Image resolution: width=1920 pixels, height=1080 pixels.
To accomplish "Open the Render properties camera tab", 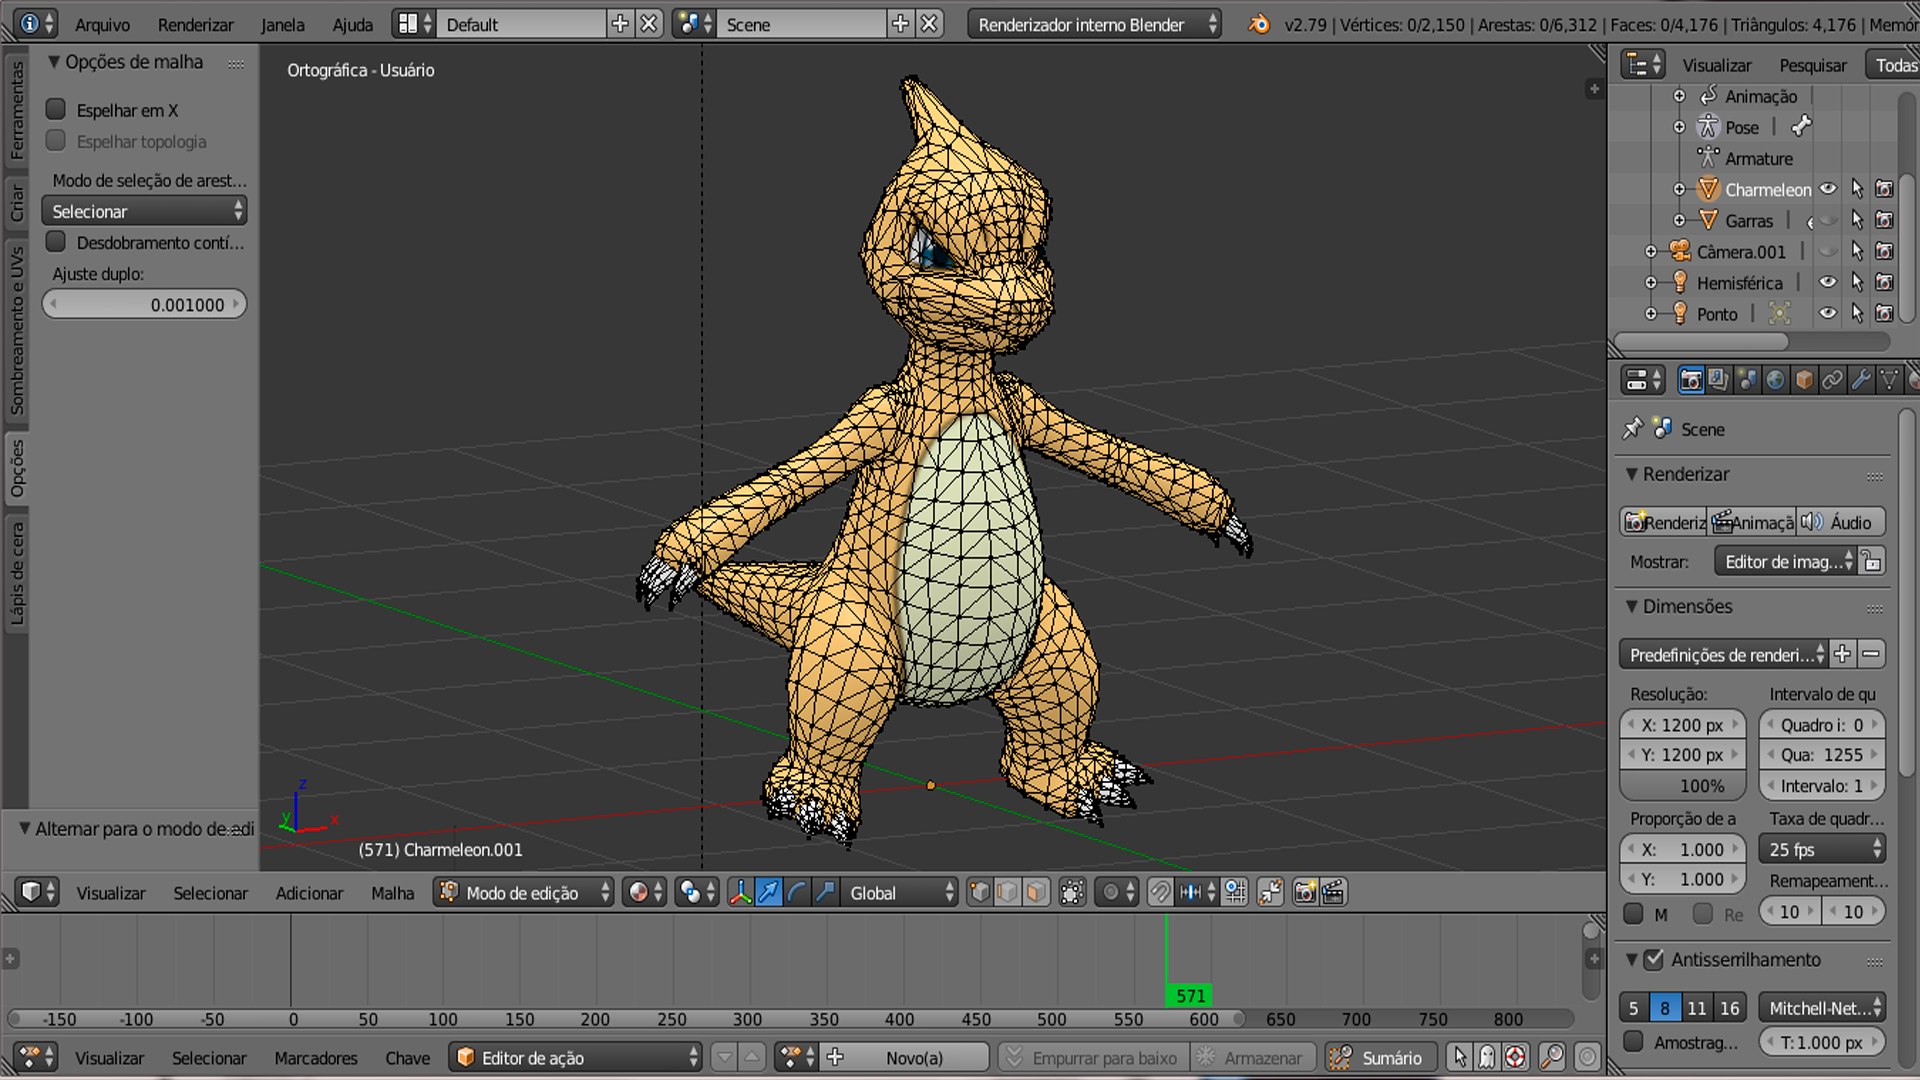I will coord(1691,380).
